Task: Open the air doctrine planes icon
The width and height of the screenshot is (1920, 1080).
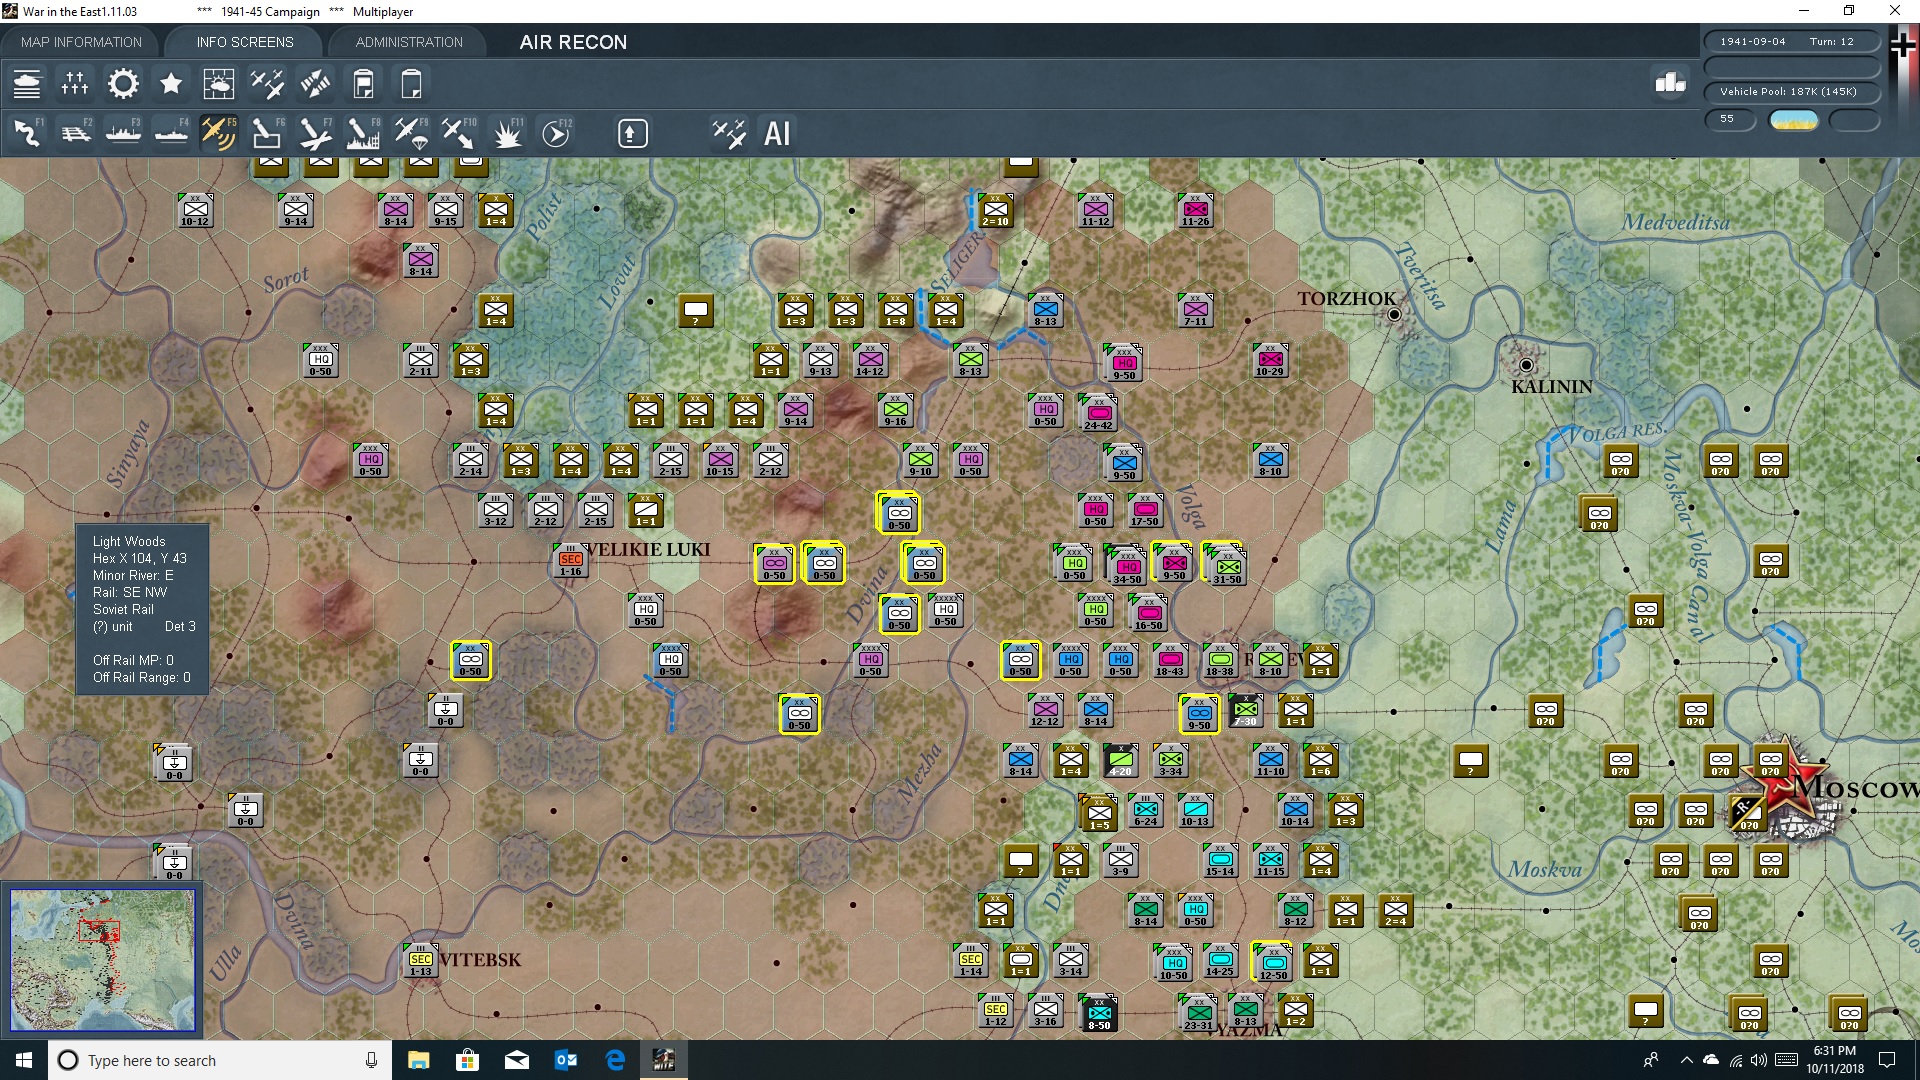Action: coord(267,84)
